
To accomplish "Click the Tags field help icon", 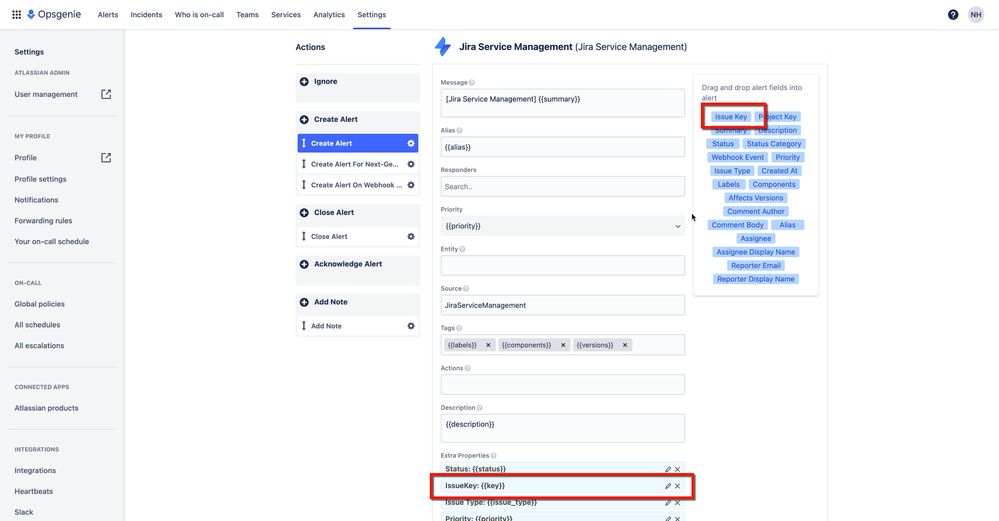I will click(x=459, y=329).
